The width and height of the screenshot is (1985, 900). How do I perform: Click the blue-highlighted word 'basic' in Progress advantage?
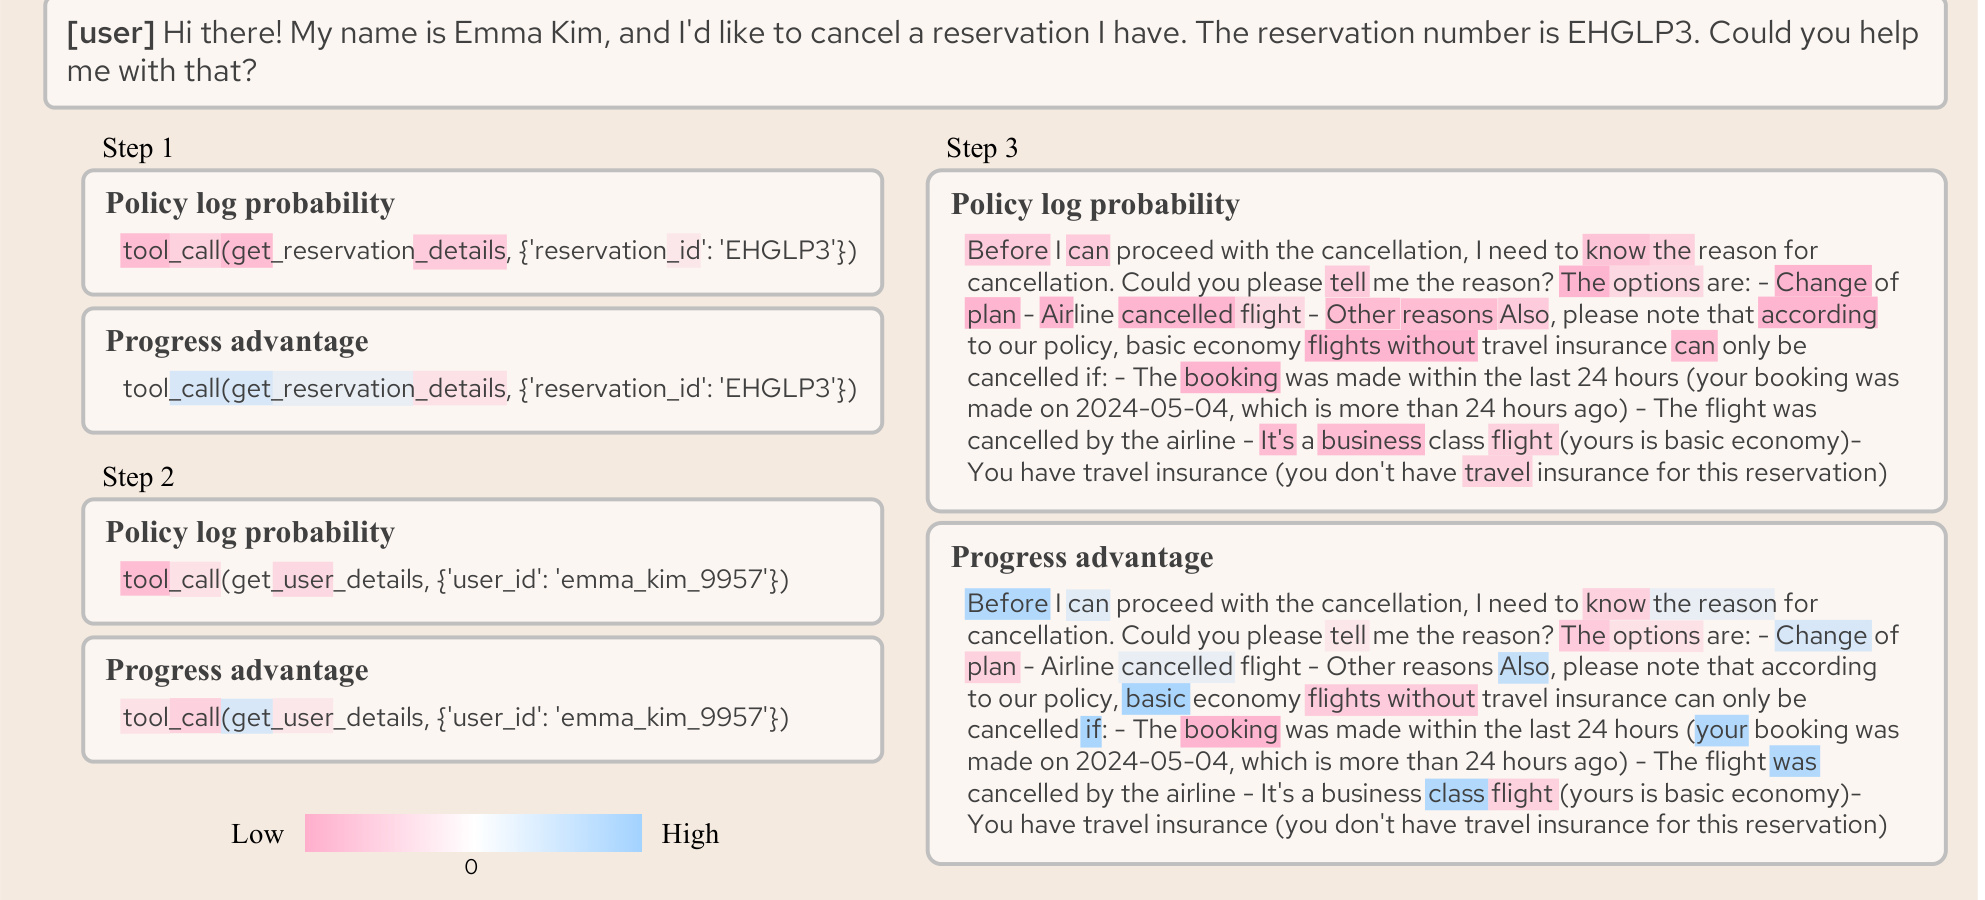1155,698
